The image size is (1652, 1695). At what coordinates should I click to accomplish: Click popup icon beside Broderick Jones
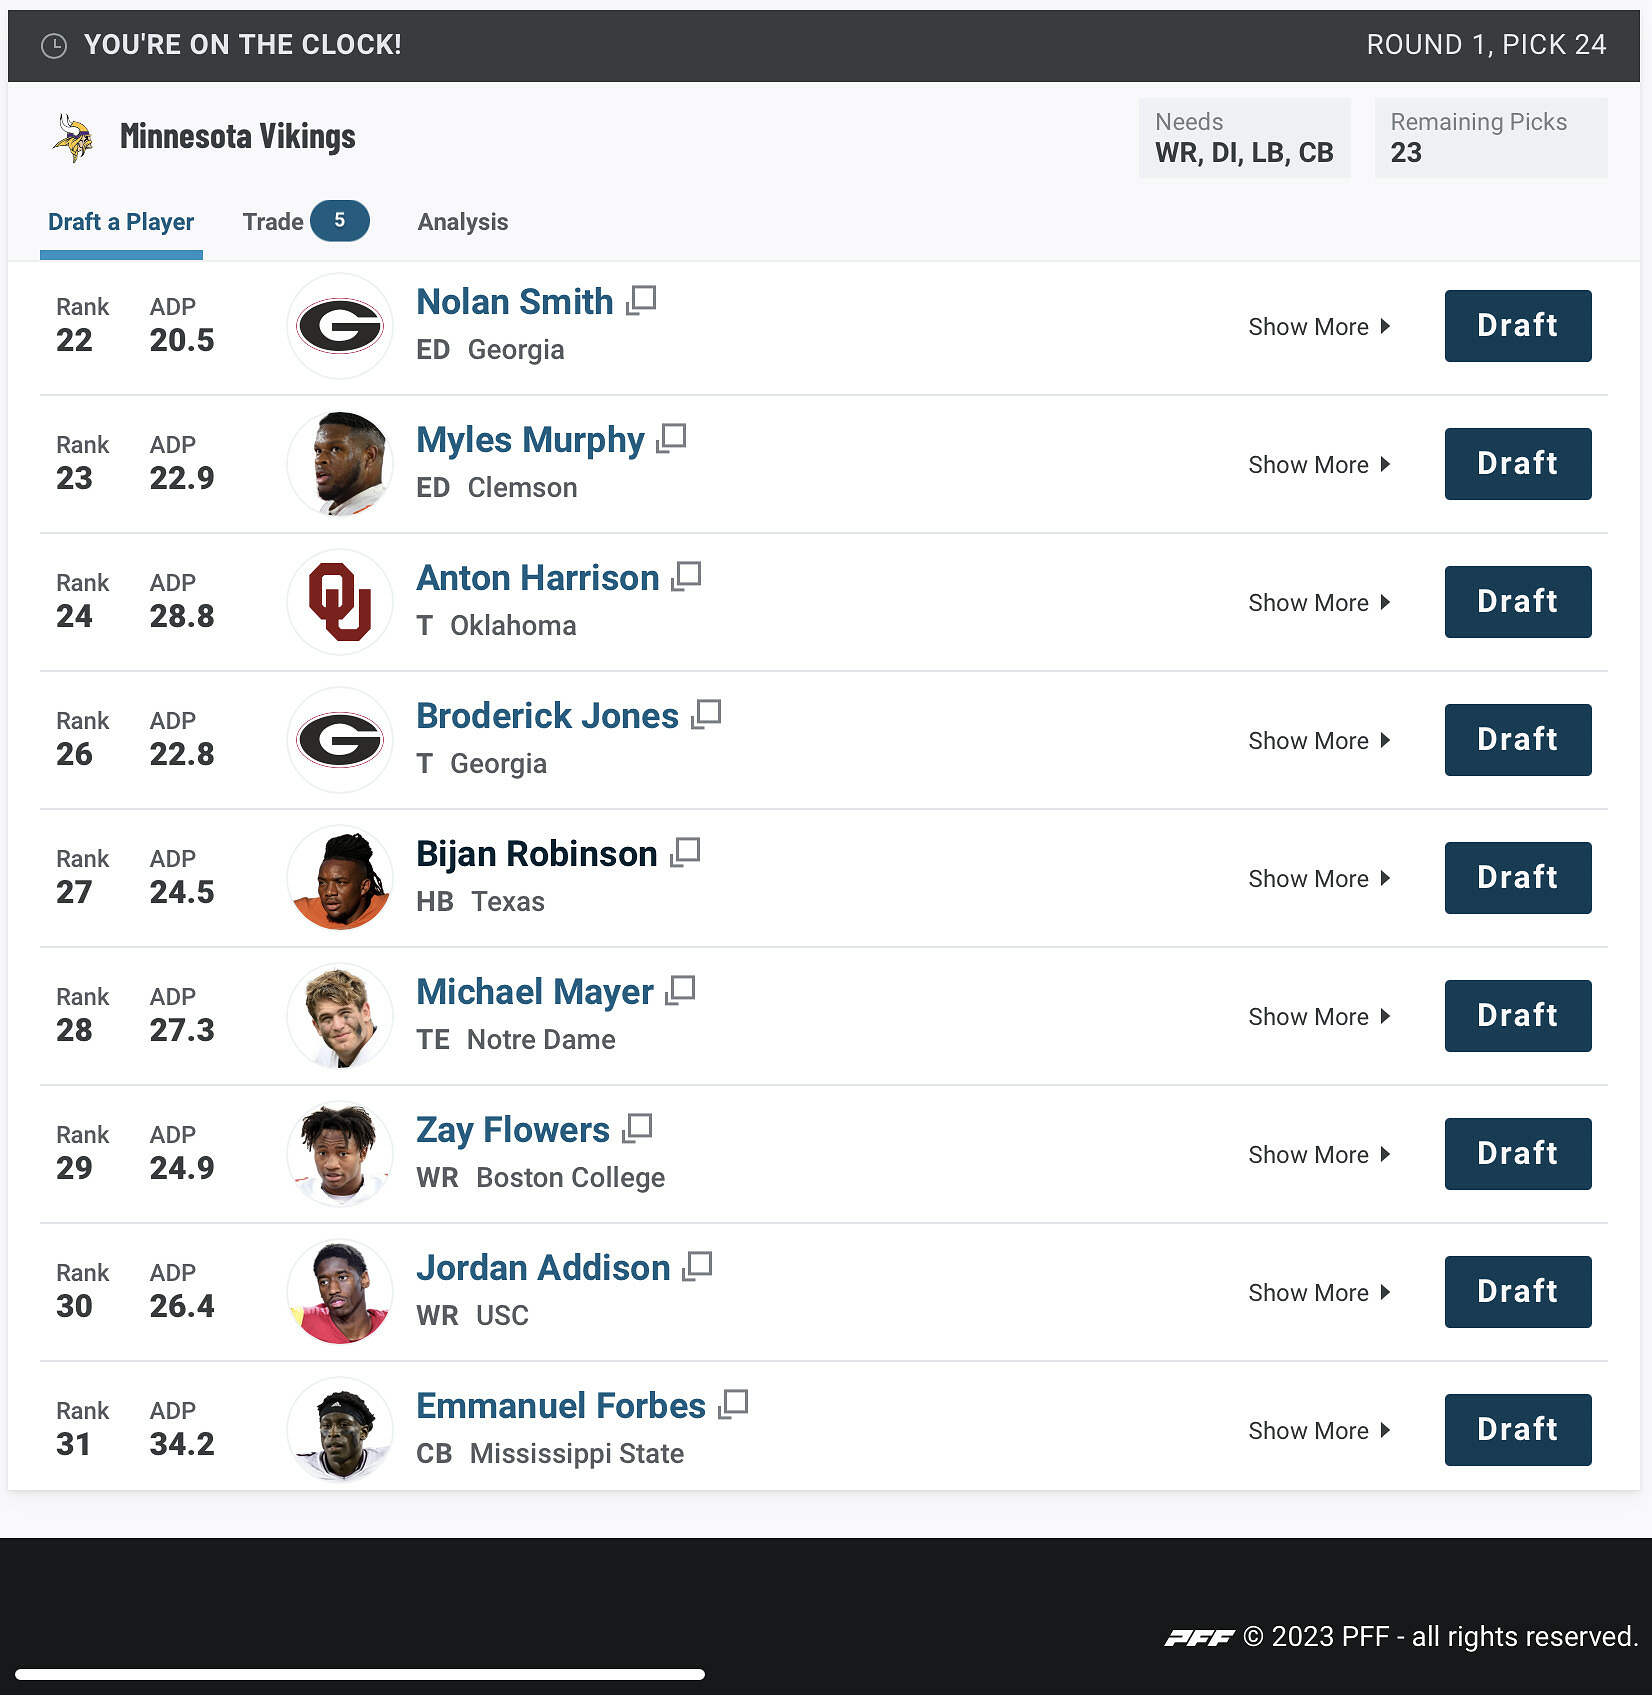click(x=706, y=714)
